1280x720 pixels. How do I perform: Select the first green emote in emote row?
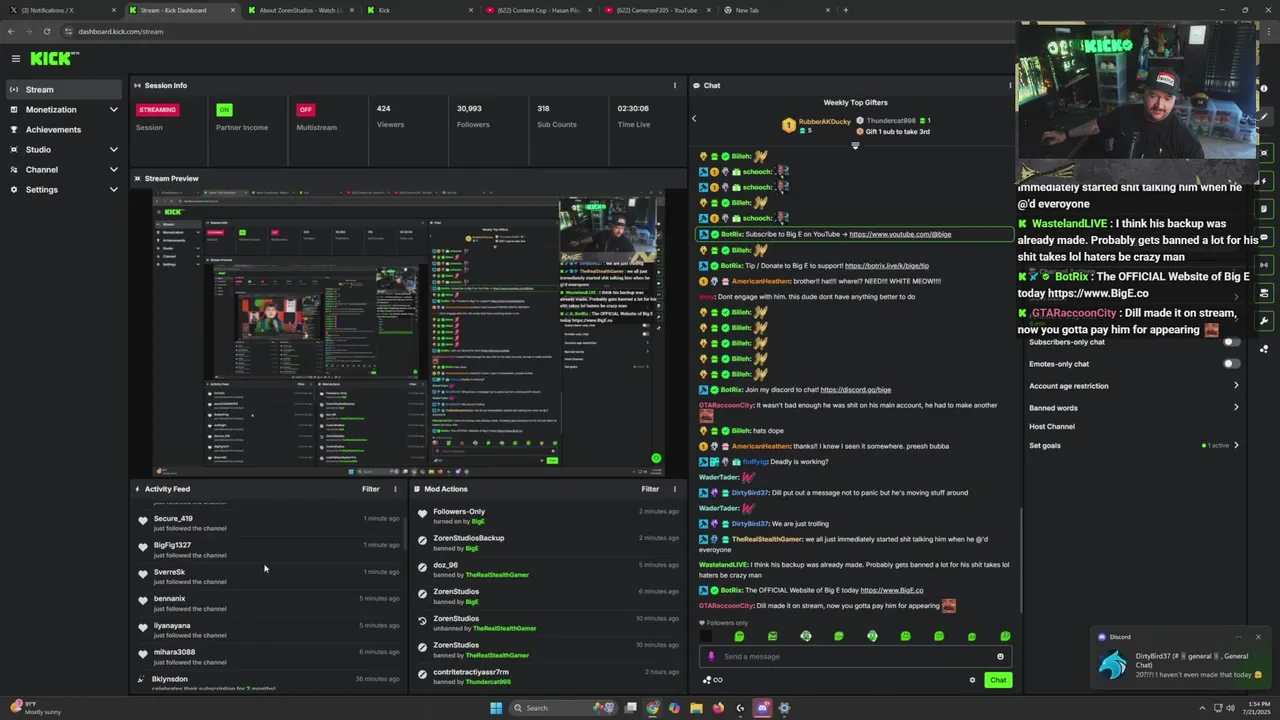739,636
